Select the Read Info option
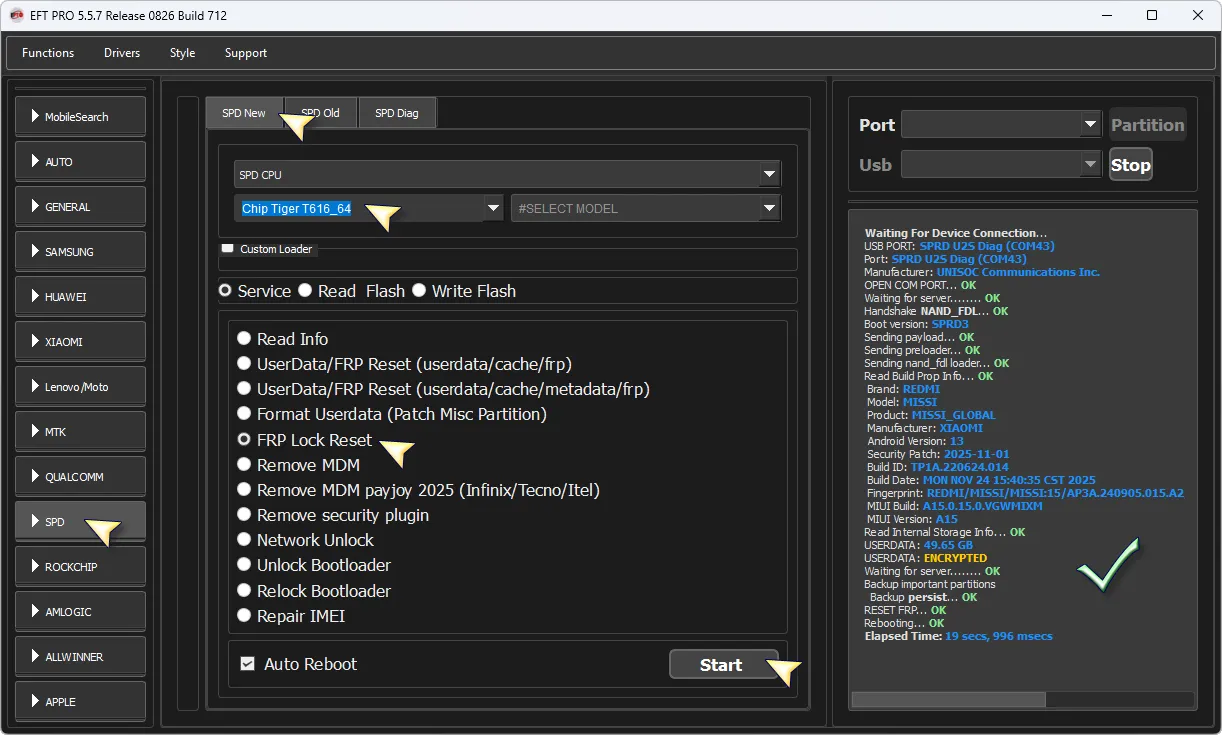This screenshot has height=735, width=1222. (x=244, y=339)
